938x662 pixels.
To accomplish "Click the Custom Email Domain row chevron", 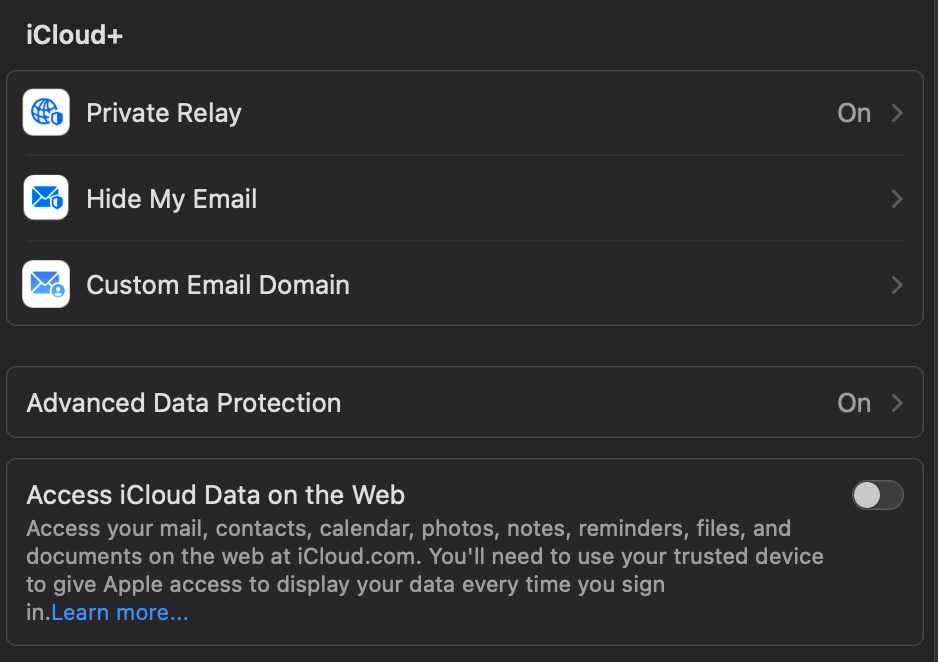I will pos(897,285).
